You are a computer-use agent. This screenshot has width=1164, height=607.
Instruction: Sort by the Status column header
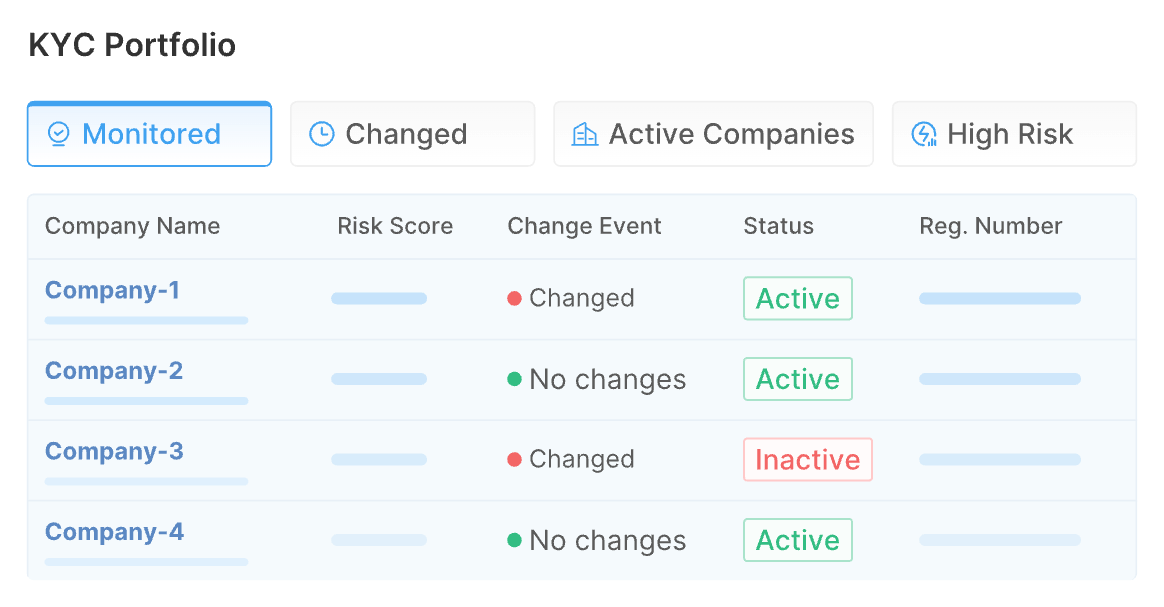point(778,226)
